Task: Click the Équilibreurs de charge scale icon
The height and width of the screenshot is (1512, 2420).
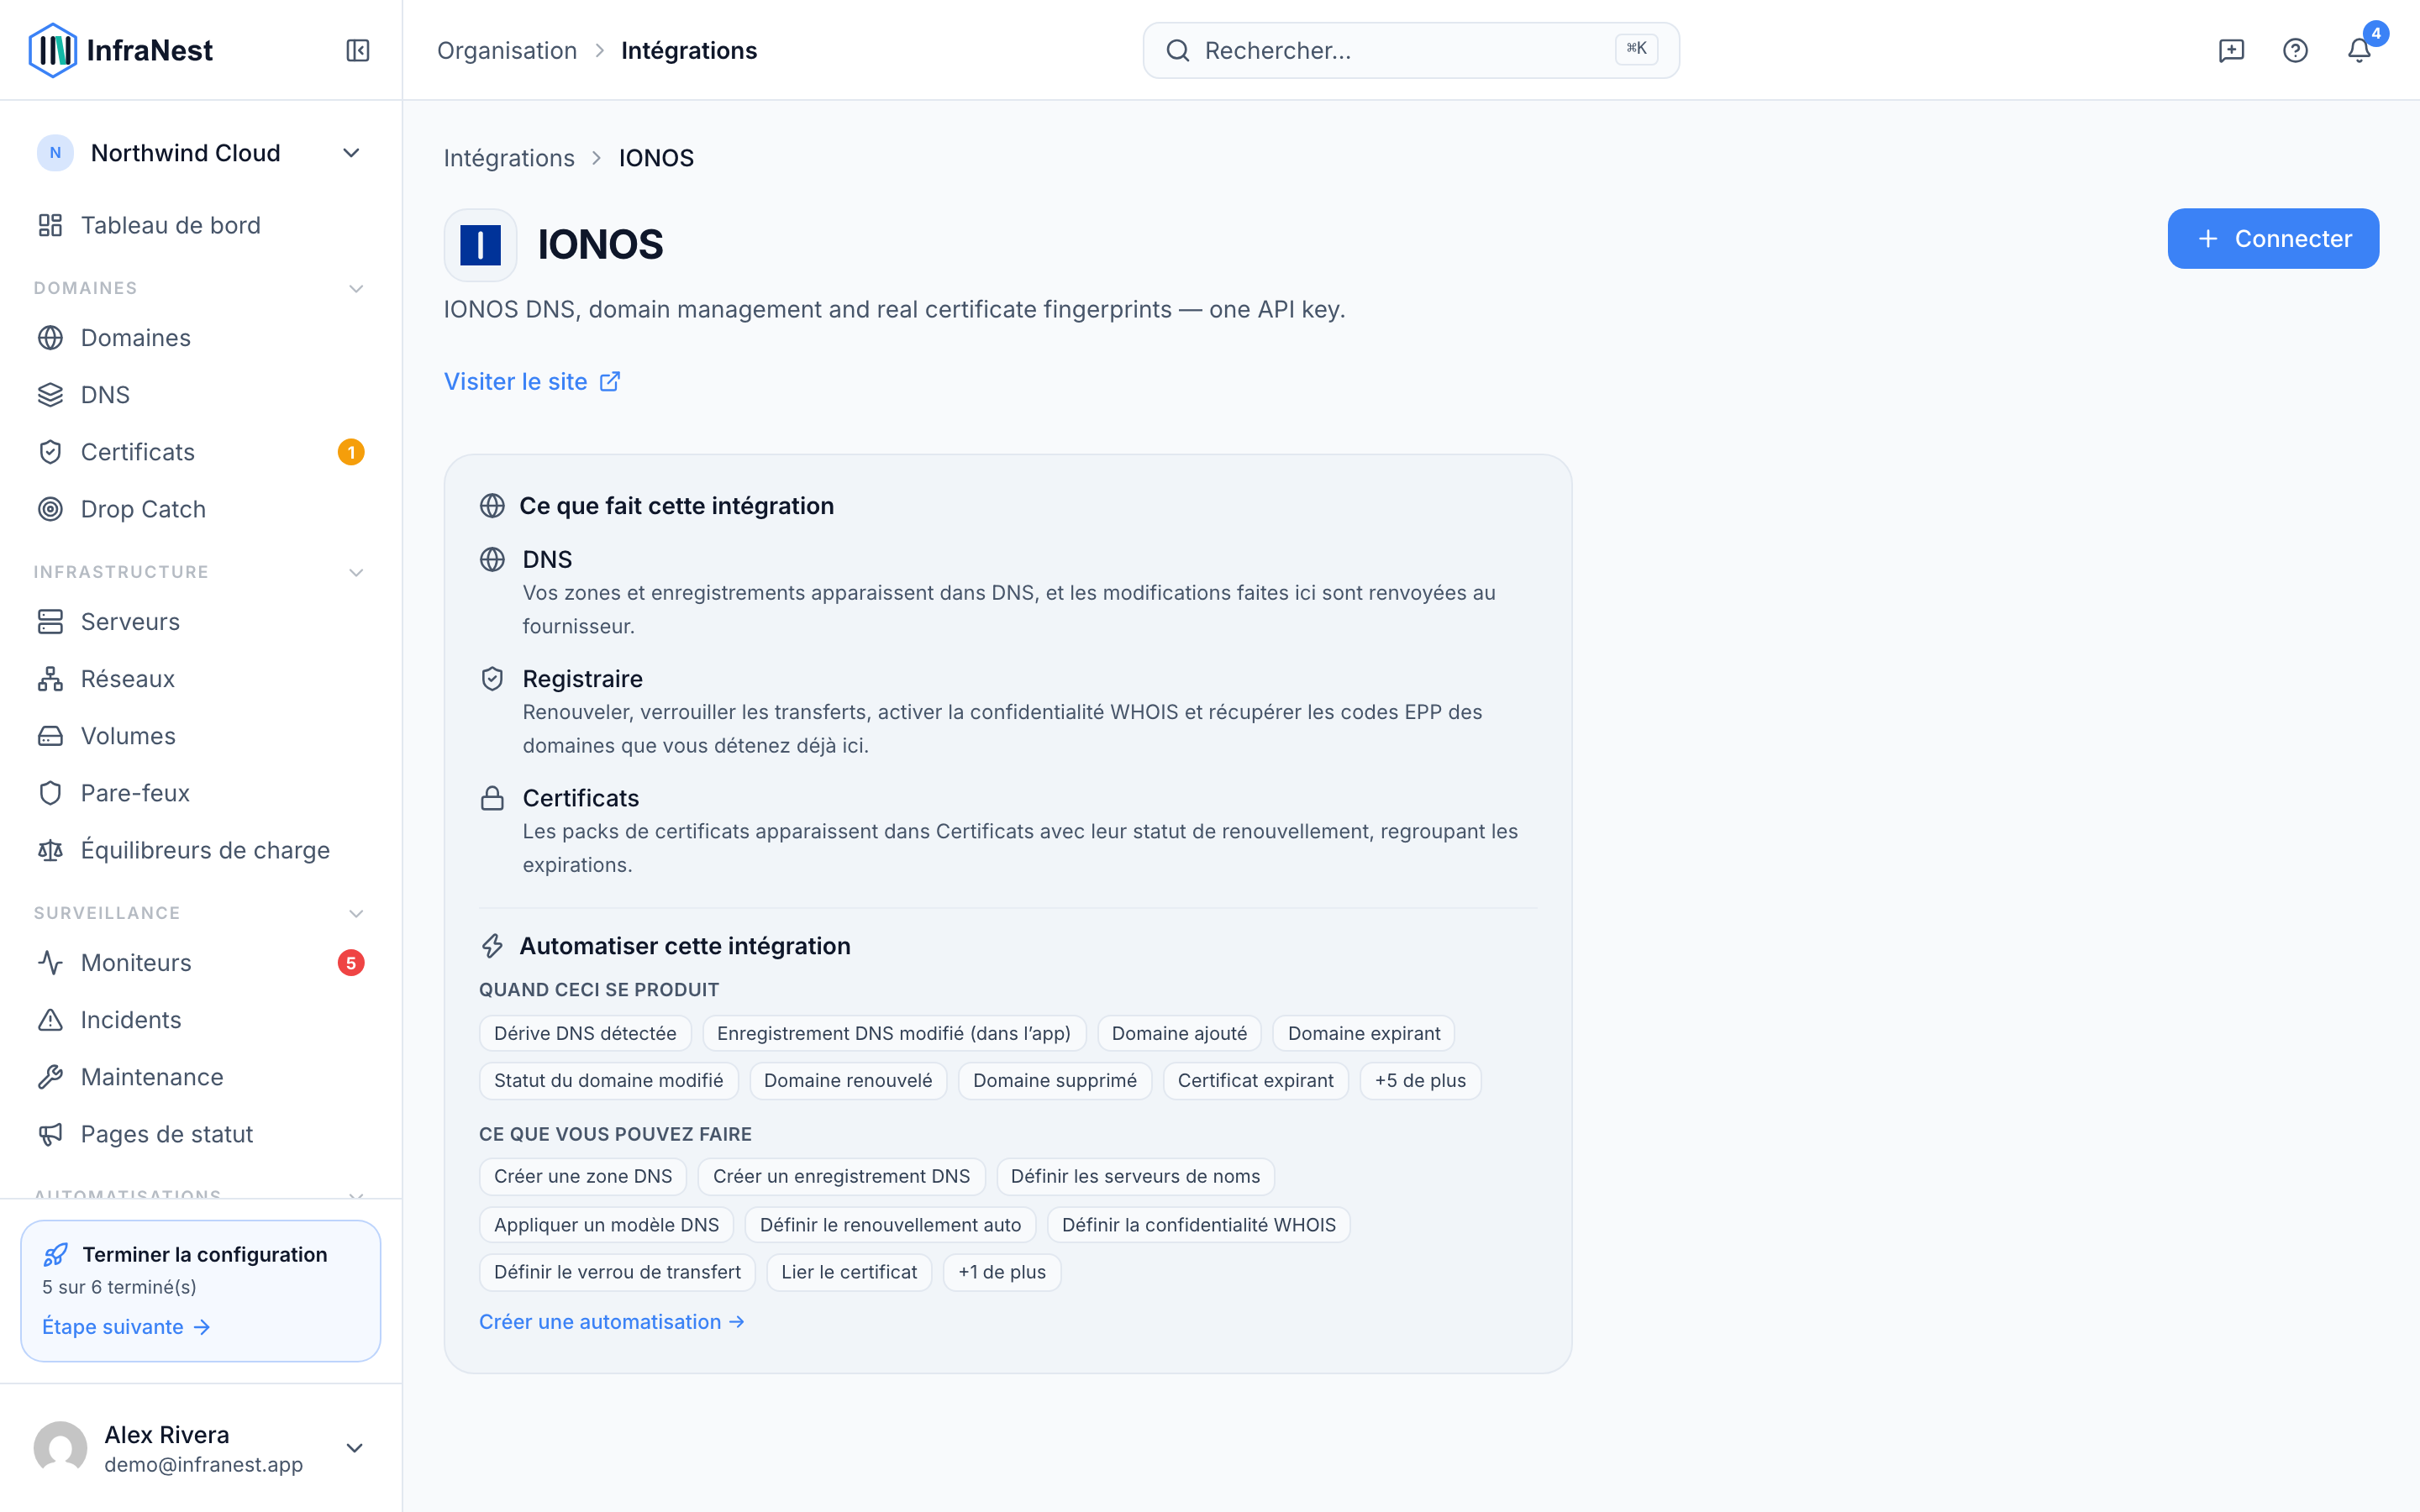Action: [x=50, y=850]
